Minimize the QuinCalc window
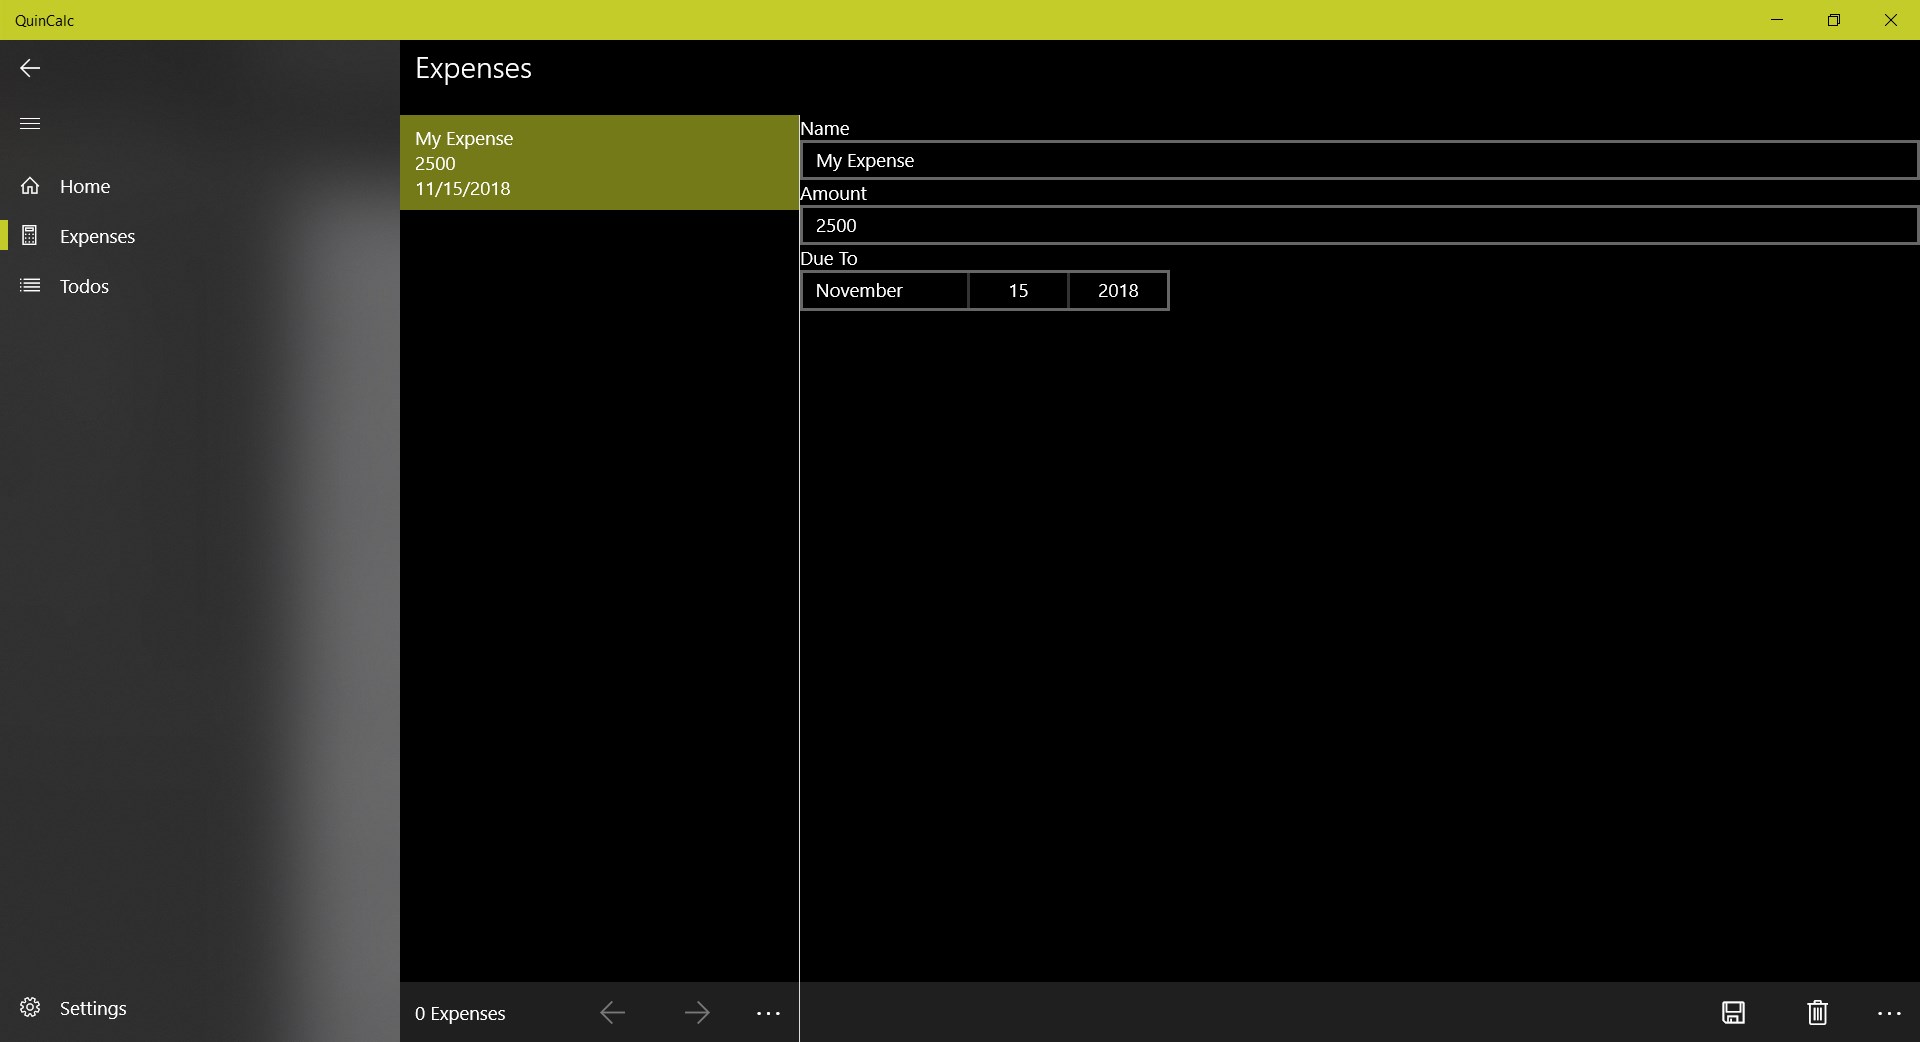This screenshot has height=1042, width=1920. pos(1777,20)
